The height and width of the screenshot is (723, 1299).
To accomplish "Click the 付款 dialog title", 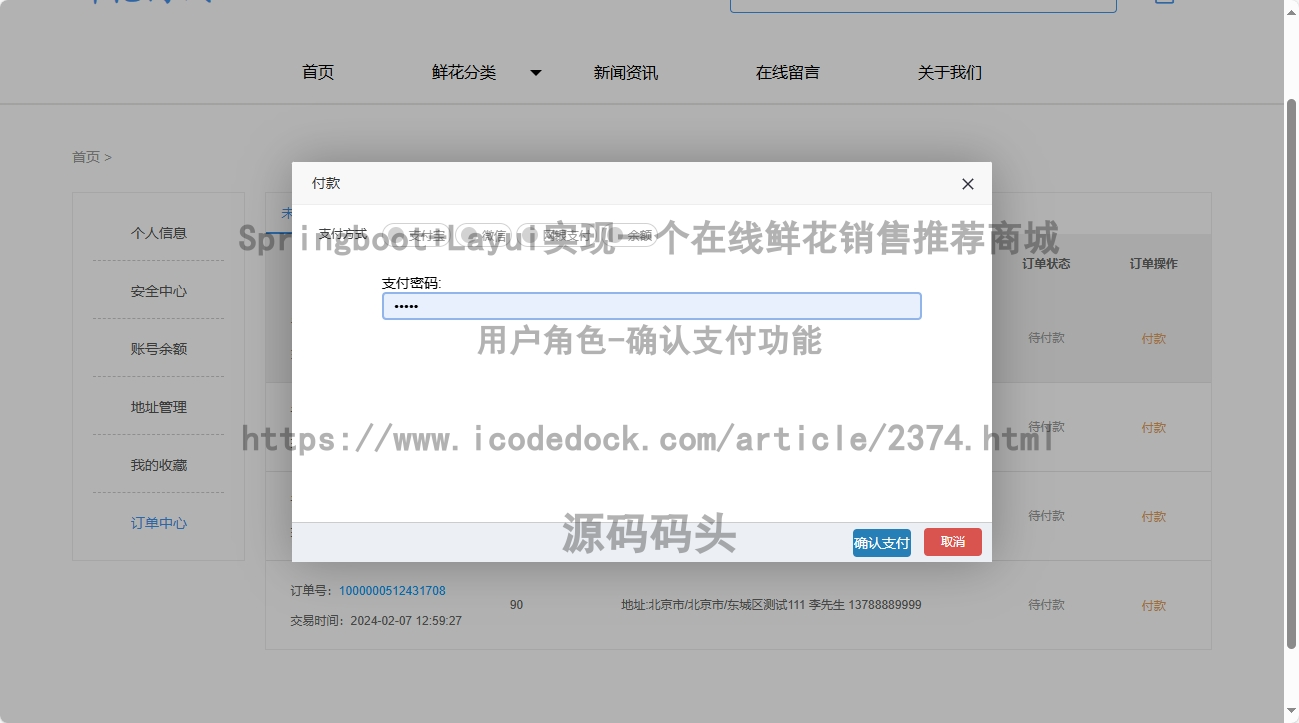I will [x=326, y=183].
